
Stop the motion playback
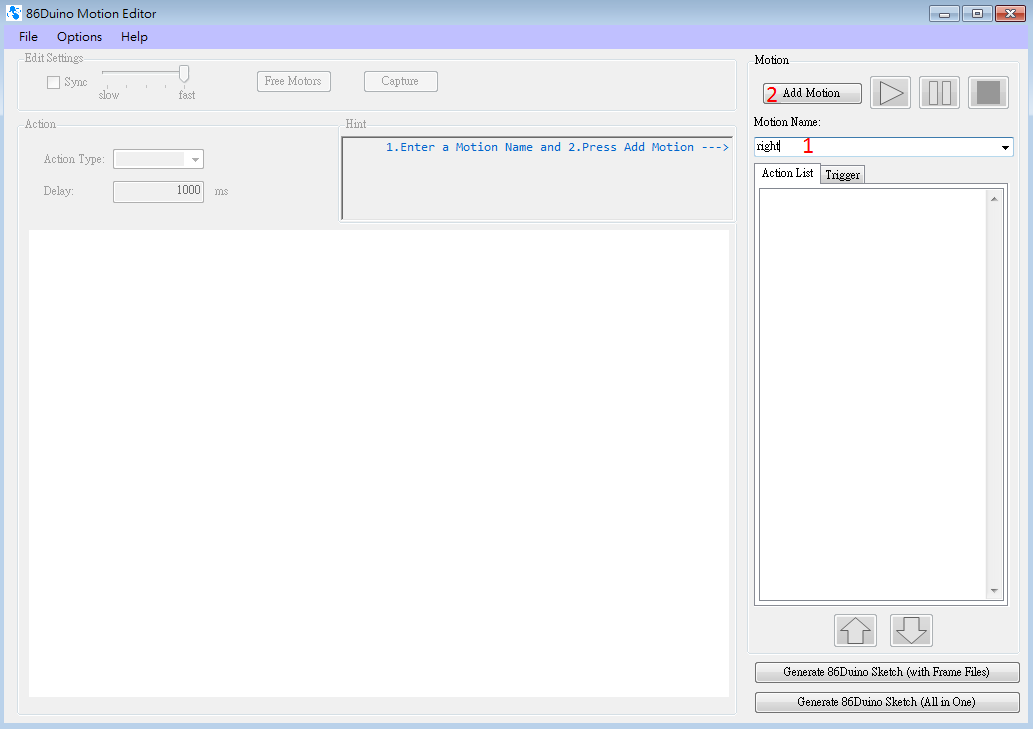tap(988, 93)
